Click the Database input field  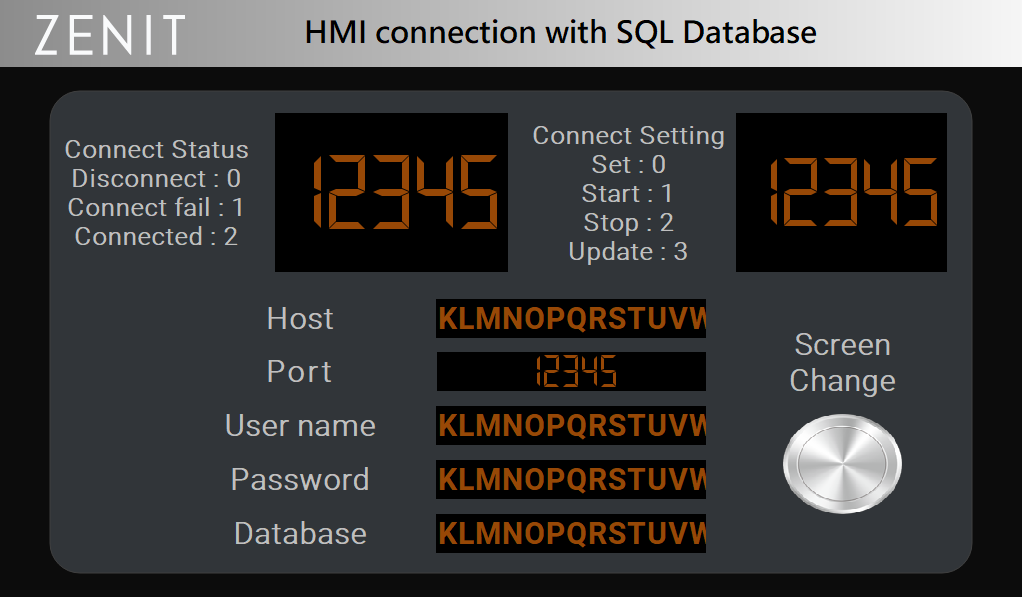pos(571,533)
